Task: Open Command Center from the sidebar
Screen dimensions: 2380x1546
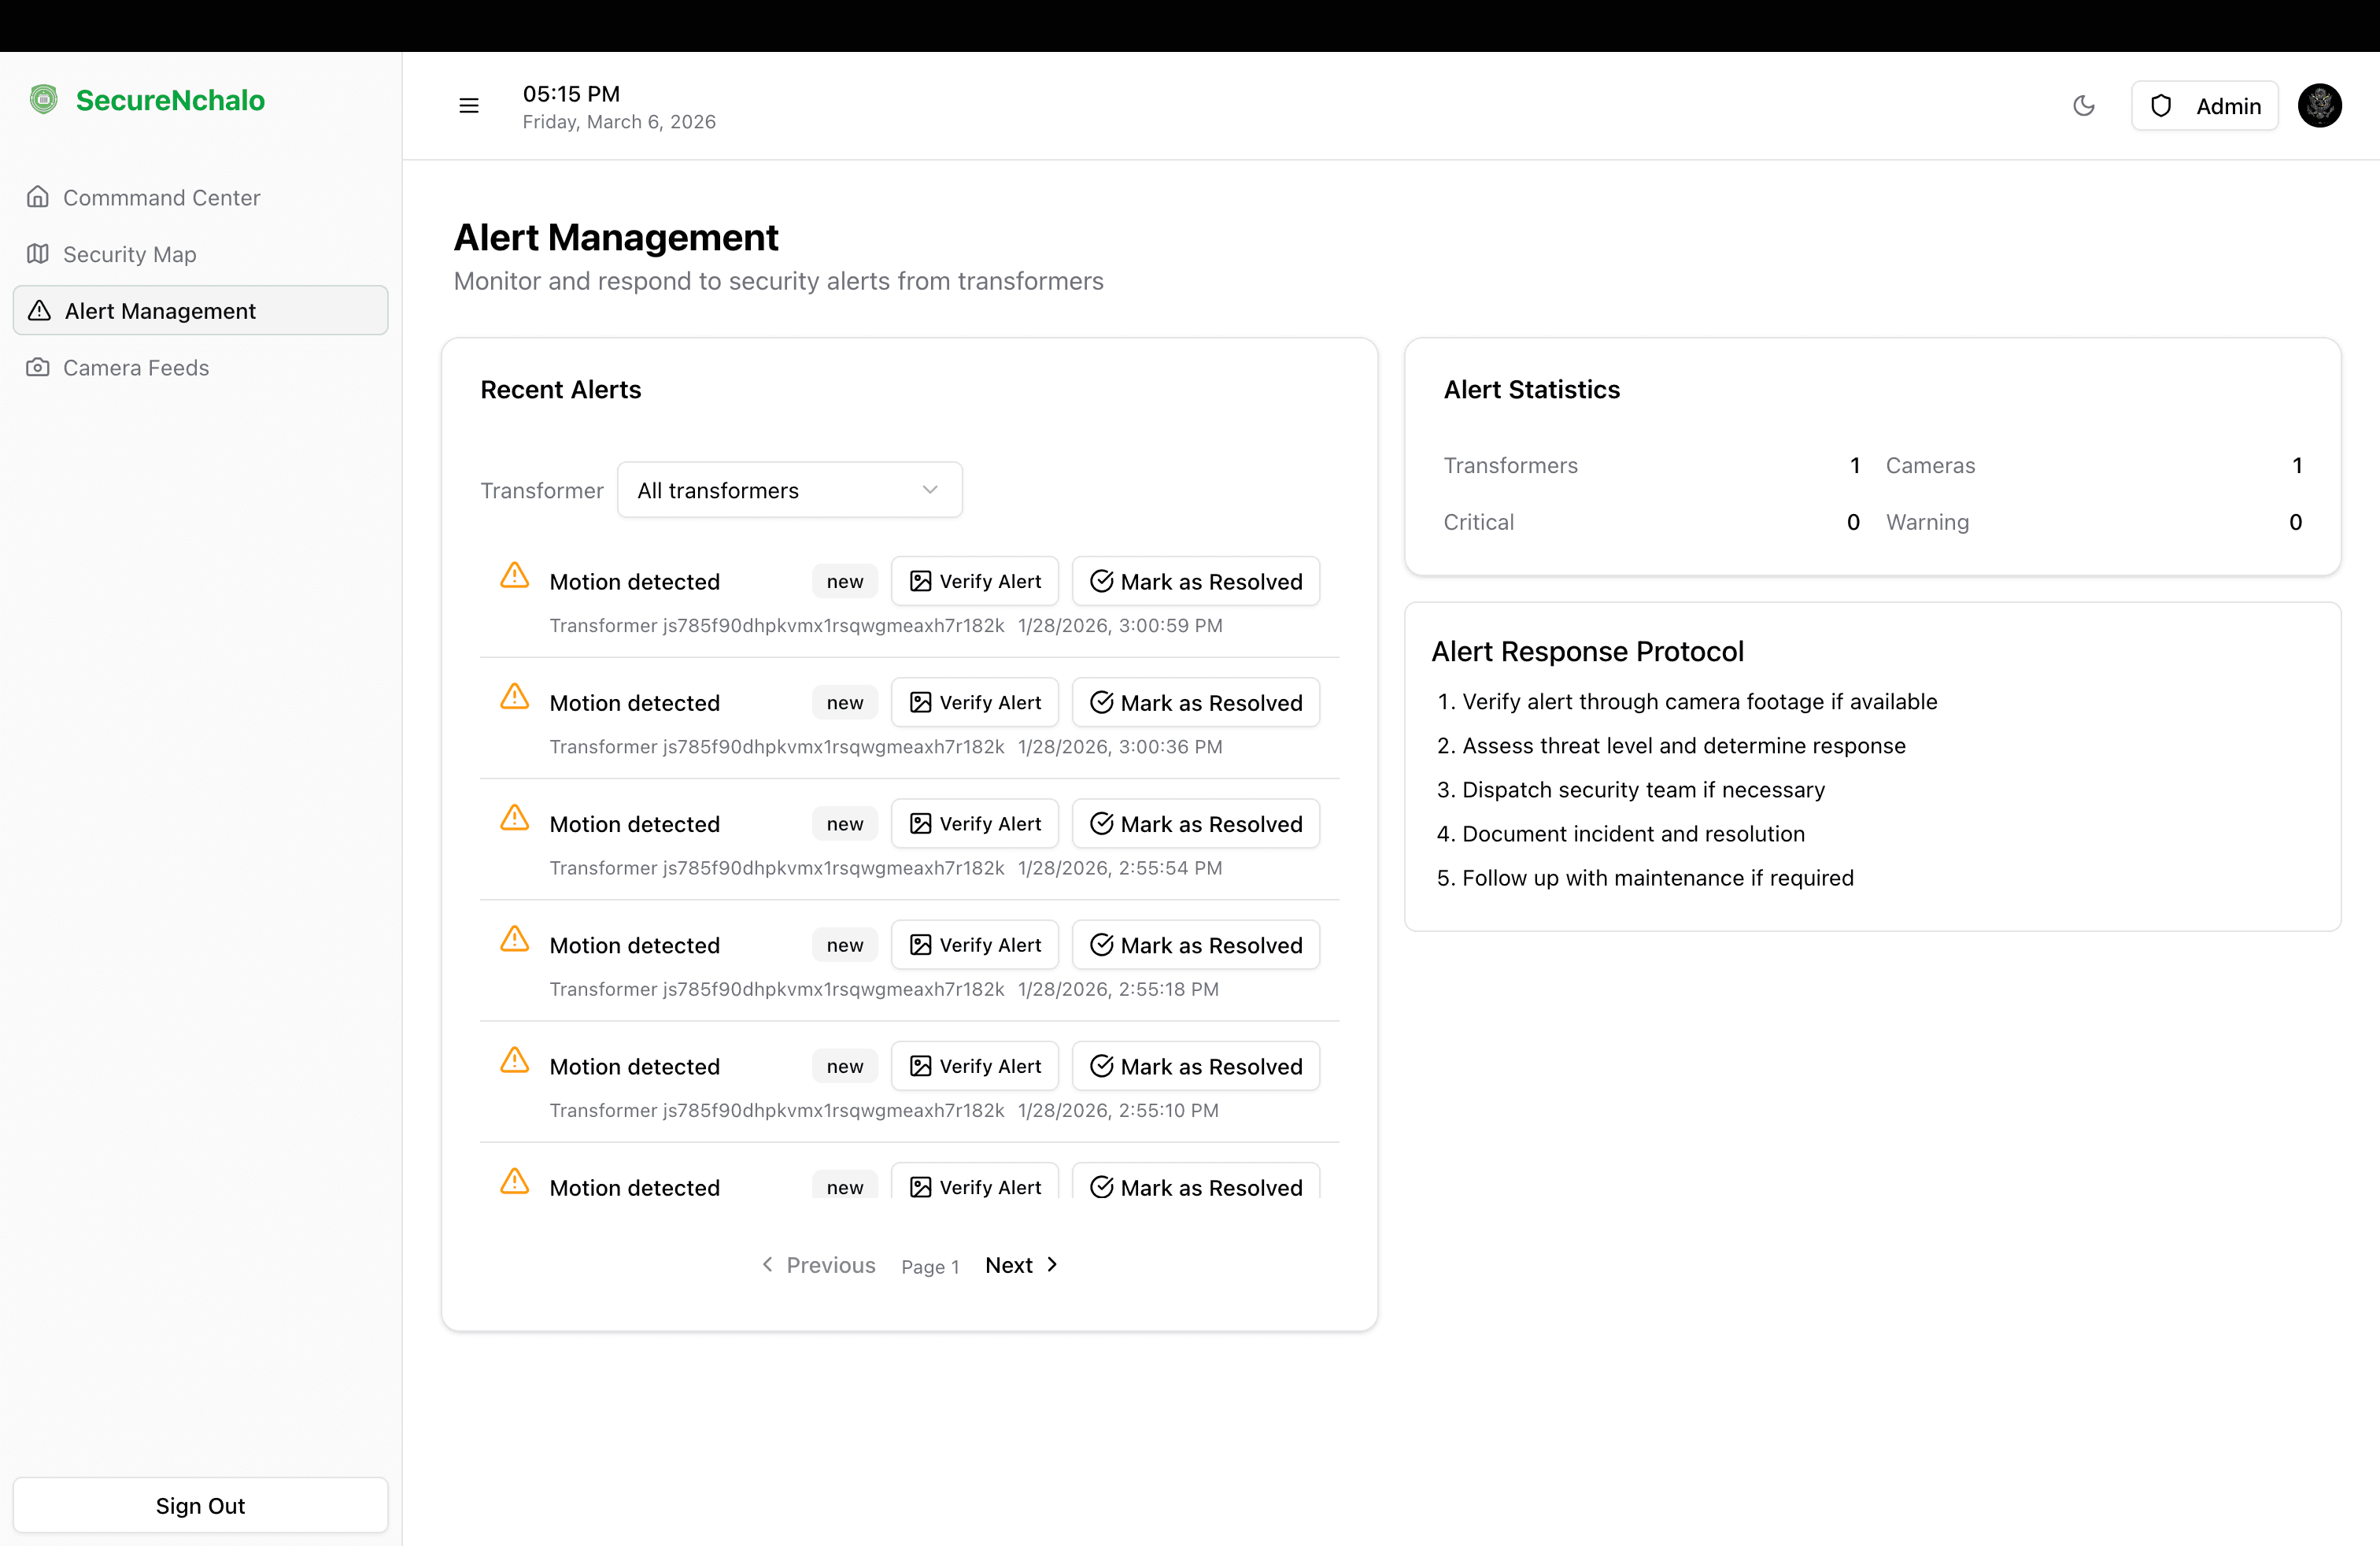Action: 161,197
